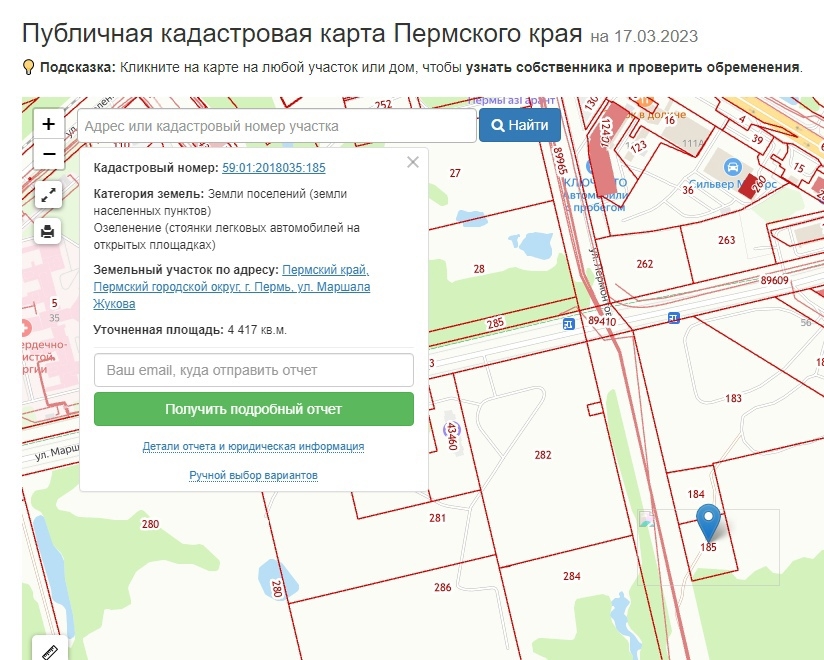The height and width of the screenshot is (660, 824).
Task: Select parcel 282 on the map
Action: pyautogui.click(x=543, y=455)
